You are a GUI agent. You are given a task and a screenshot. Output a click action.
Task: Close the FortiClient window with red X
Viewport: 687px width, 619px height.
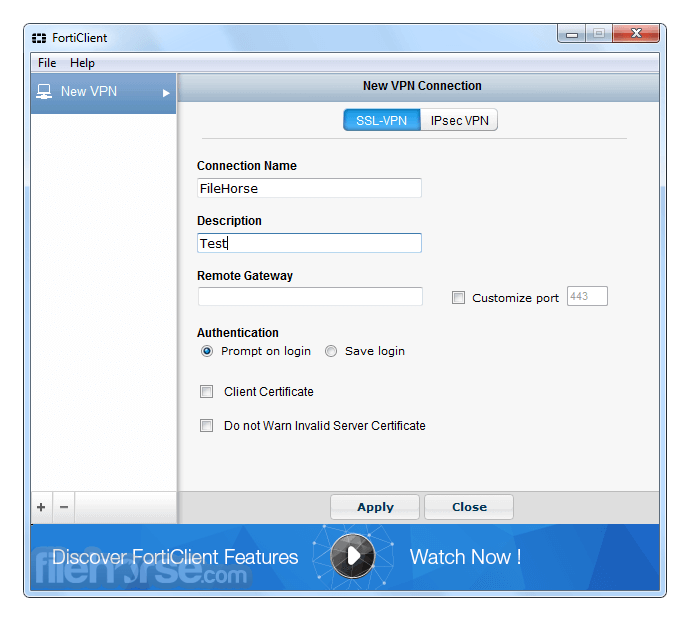tap(636, 34)
